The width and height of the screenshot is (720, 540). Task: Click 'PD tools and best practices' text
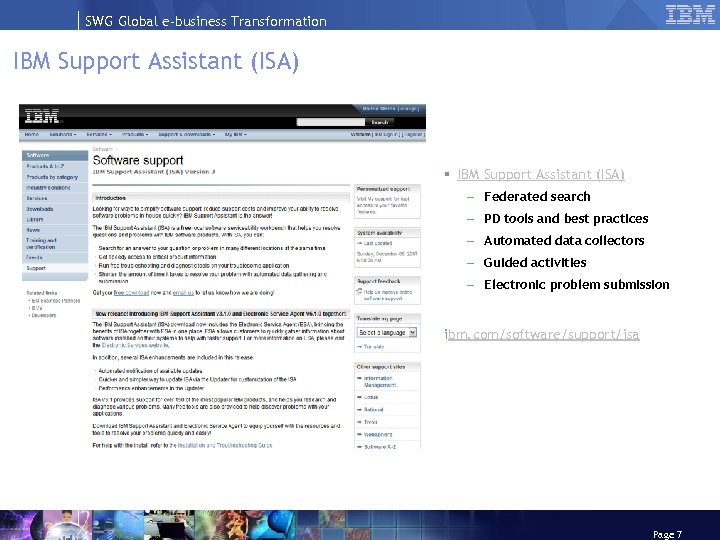pyautogui.click(x=566, y=219)
